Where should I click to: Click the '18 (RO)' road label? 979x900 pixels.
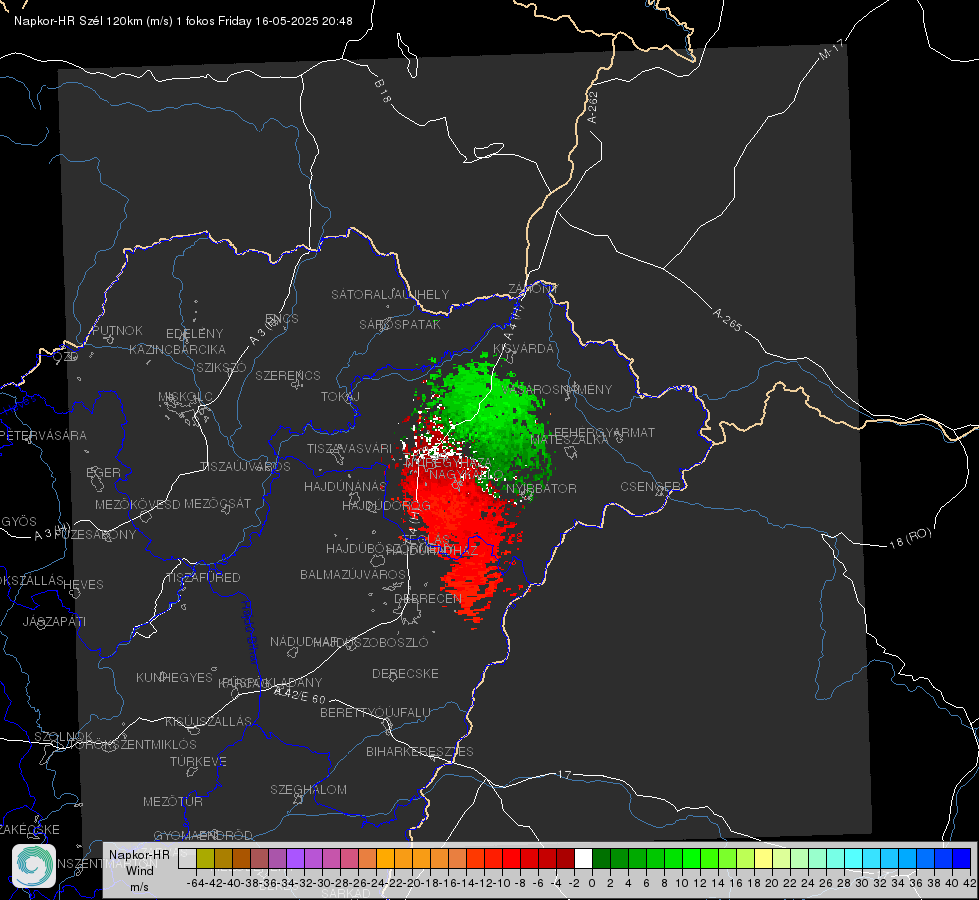coord(910,538)
